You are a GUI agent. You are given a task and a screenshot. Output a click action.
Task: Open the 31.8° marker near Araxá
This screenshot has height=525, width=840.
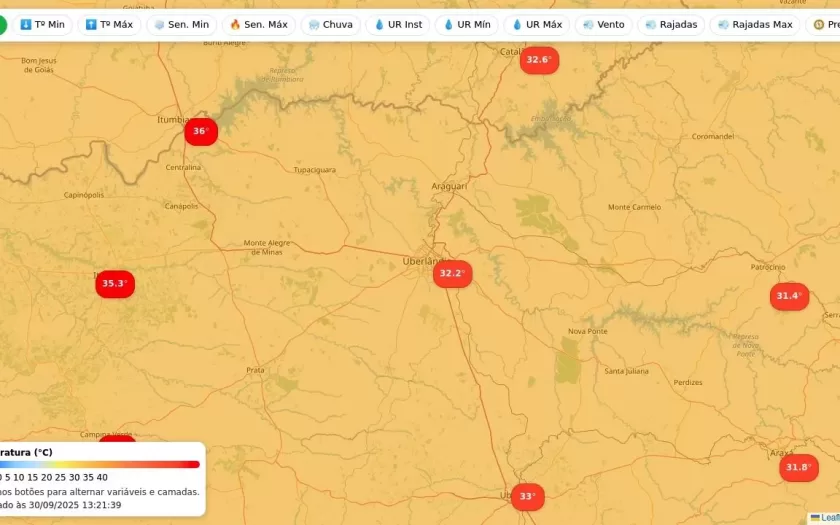pyautogui.click(x=798, y=468)
